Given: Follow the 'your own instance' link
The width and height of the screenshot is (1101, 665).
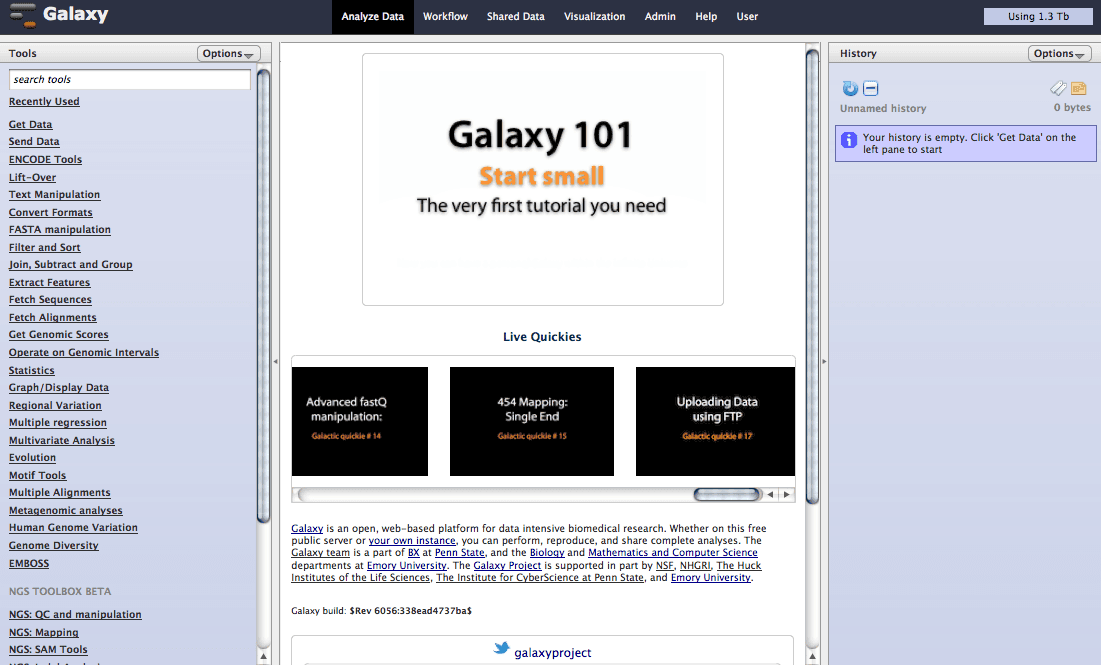Looking at the screenshot, I should pos(412,541).
